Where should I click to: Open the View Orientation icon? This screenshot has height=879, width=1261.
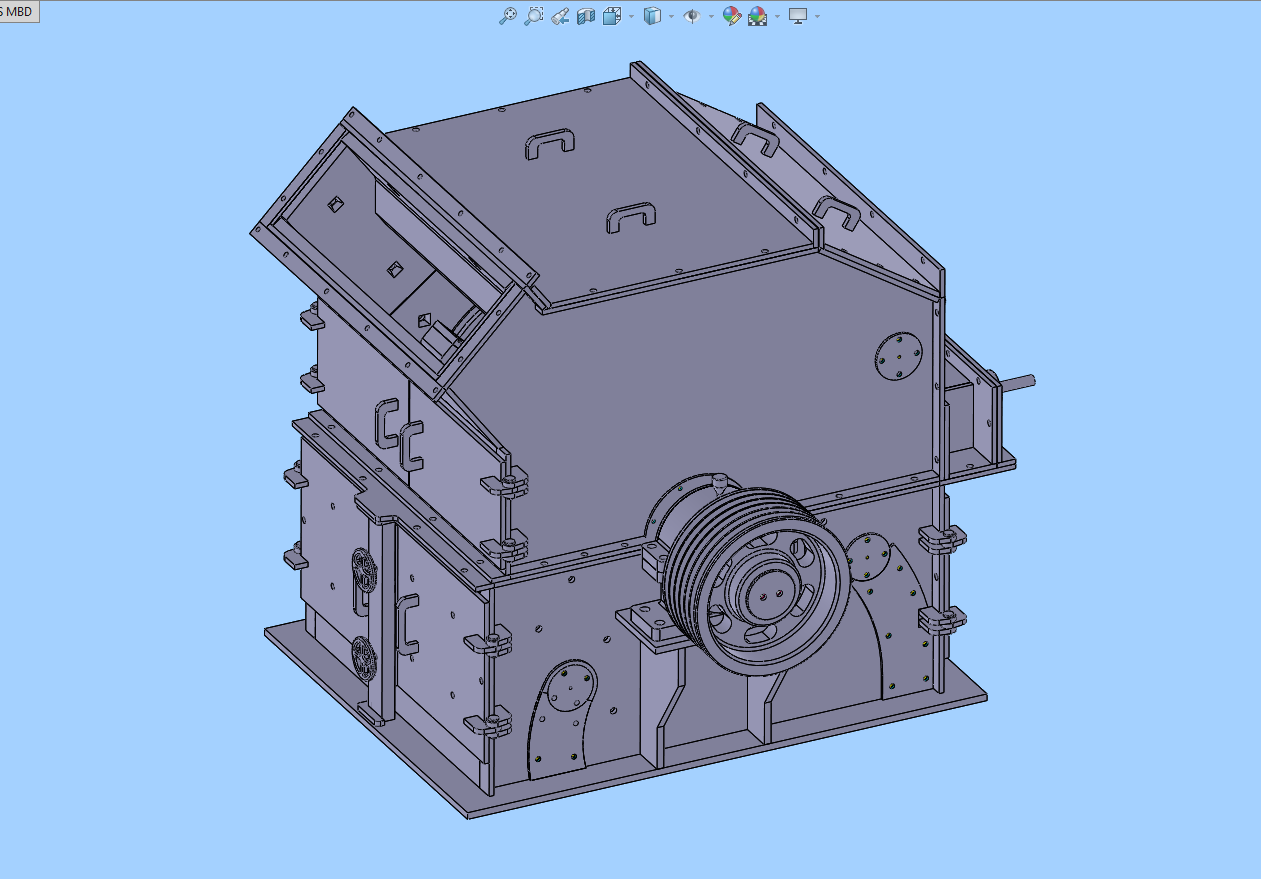coord(612,16)
